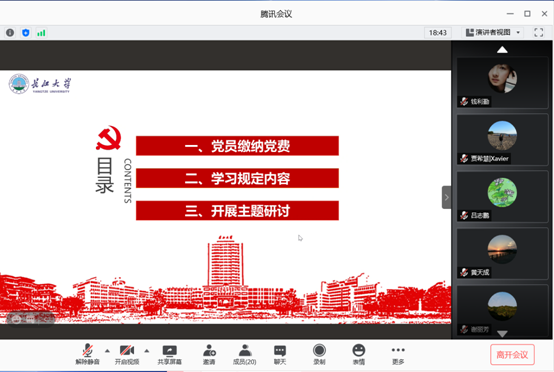Image resolution: width=554 pixels, height=372 pixels.
Task: Open blue security shield icon
Action: coord(26,33)
